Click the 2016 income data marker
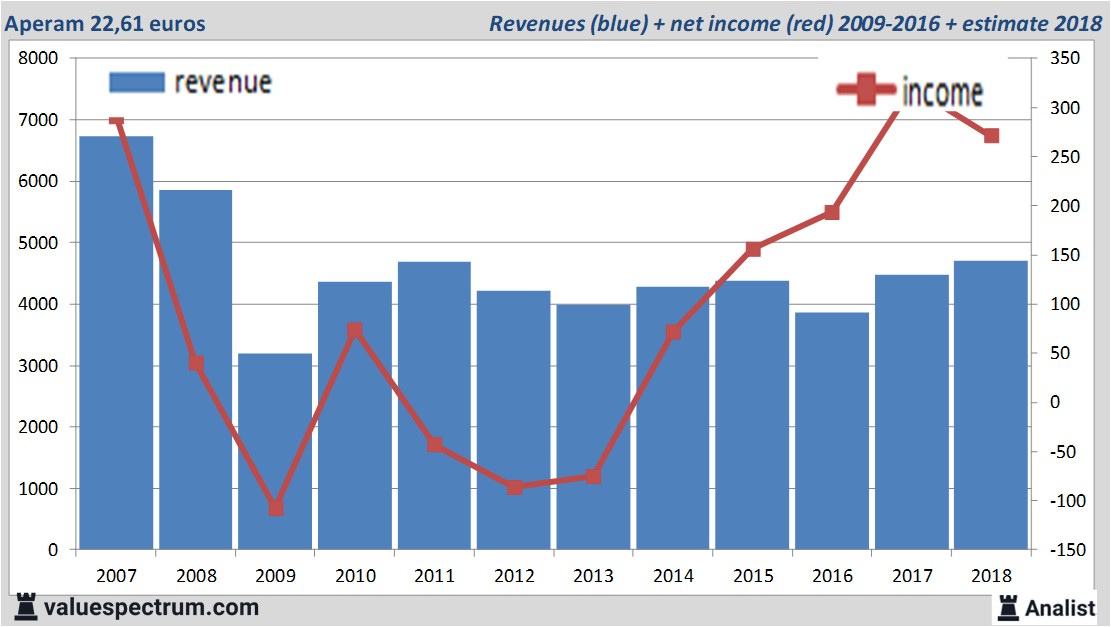 832,212
